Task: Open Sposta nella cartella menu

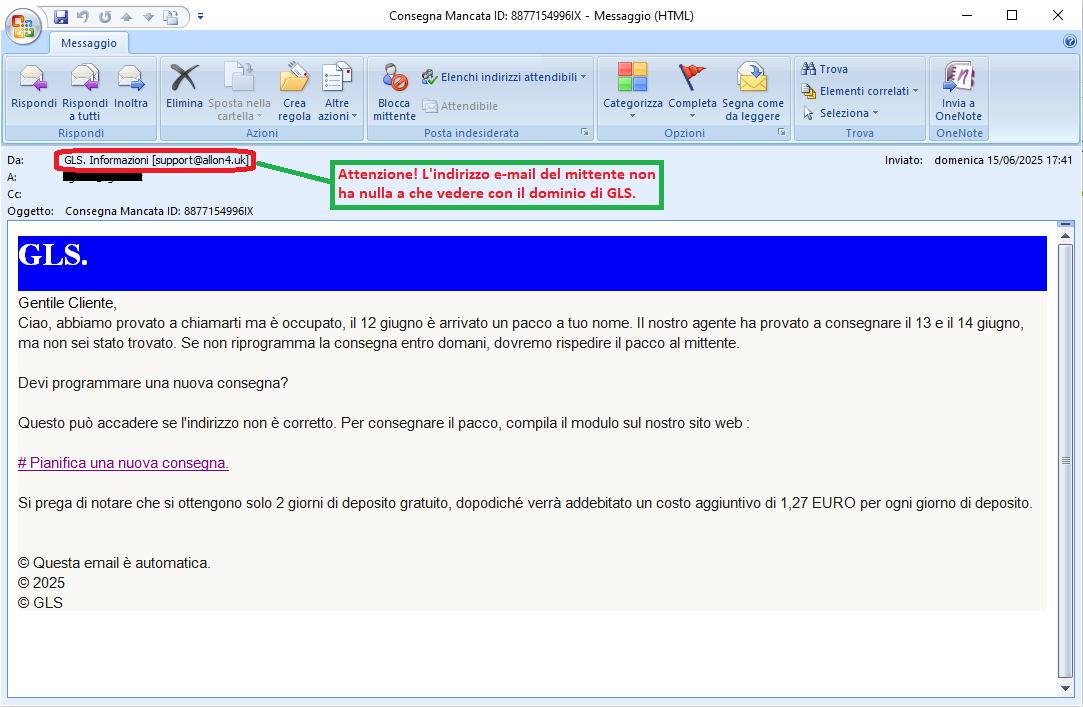Action: tap(239, 93)
